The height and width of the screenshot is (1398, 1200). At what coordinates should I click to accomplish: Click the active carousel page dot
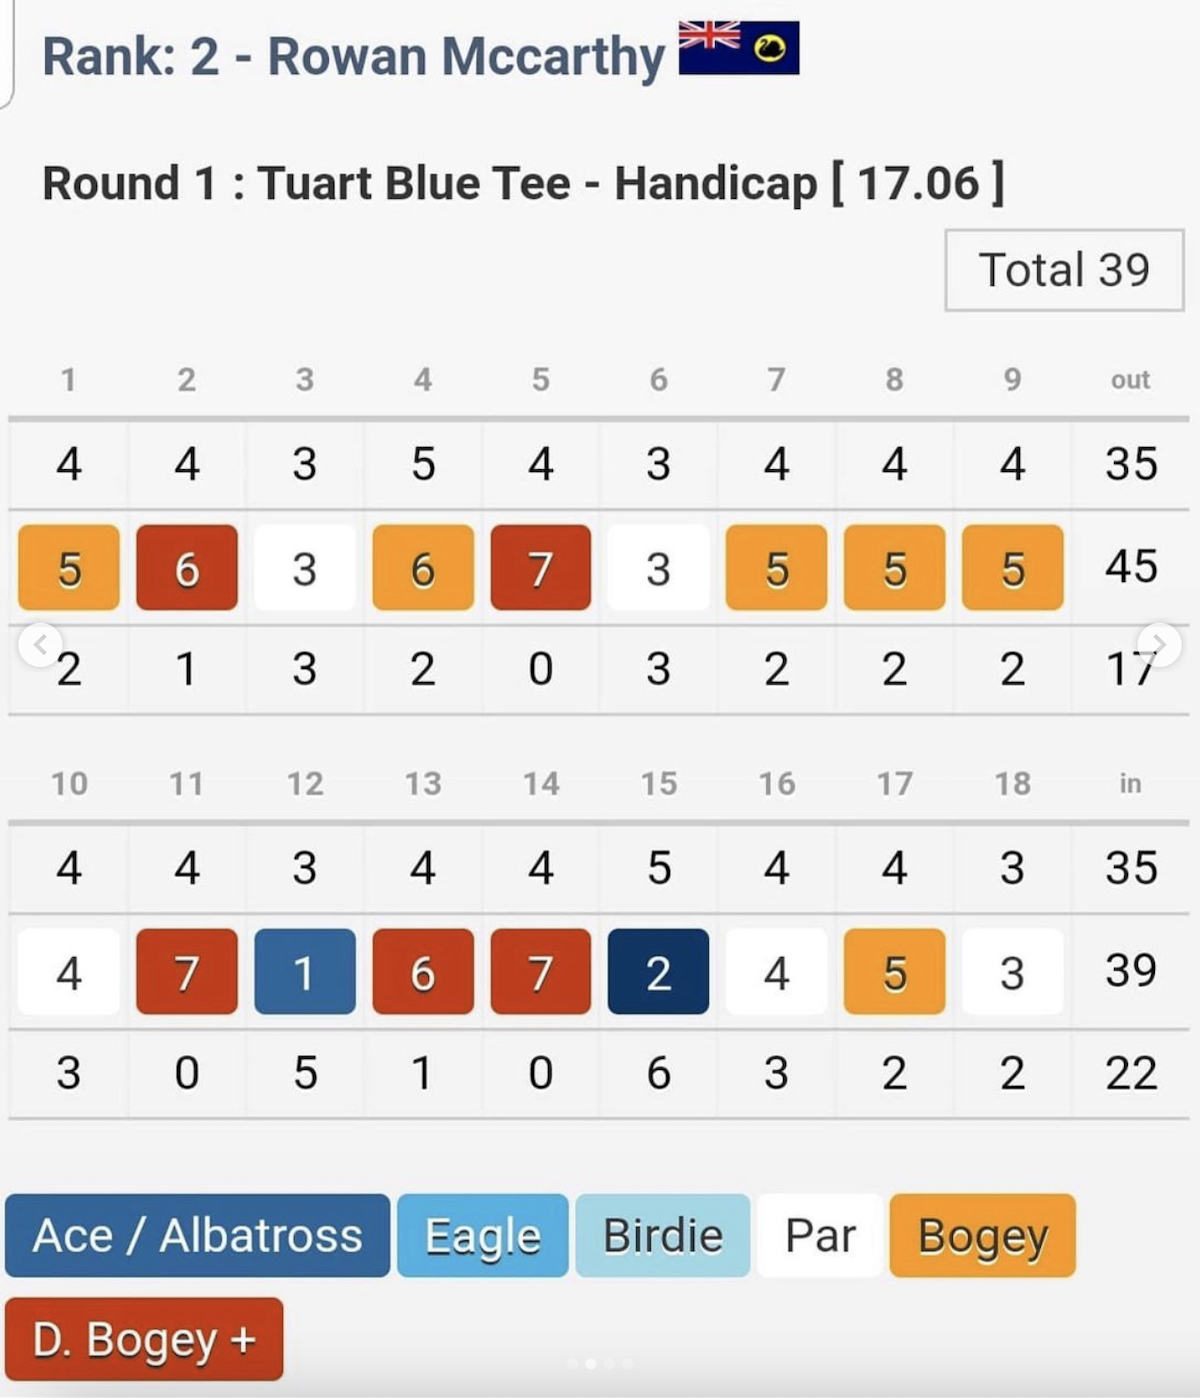click(590, 1363)
